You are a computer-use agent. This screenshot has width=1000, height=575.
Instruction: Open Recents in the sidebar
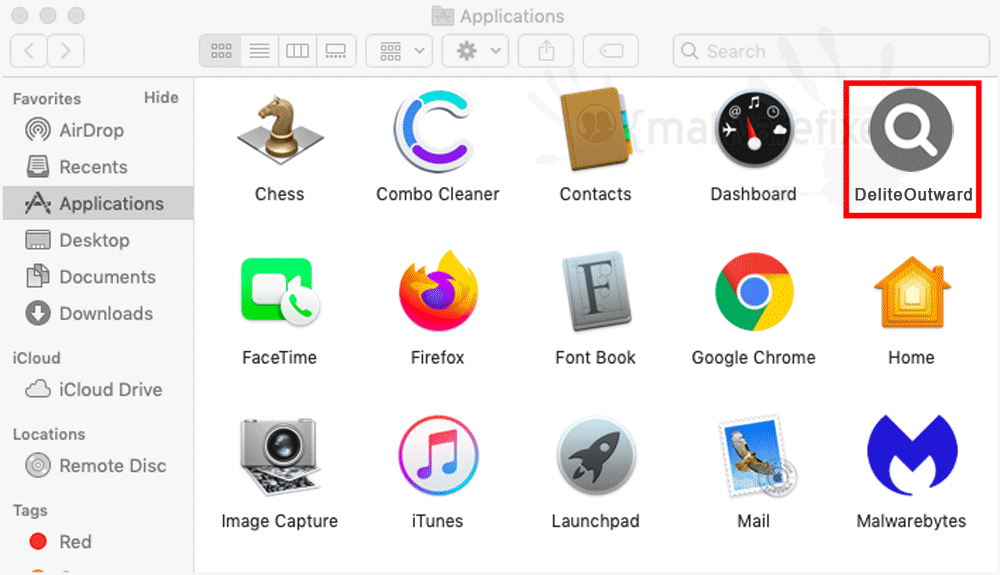click(98, 167)
